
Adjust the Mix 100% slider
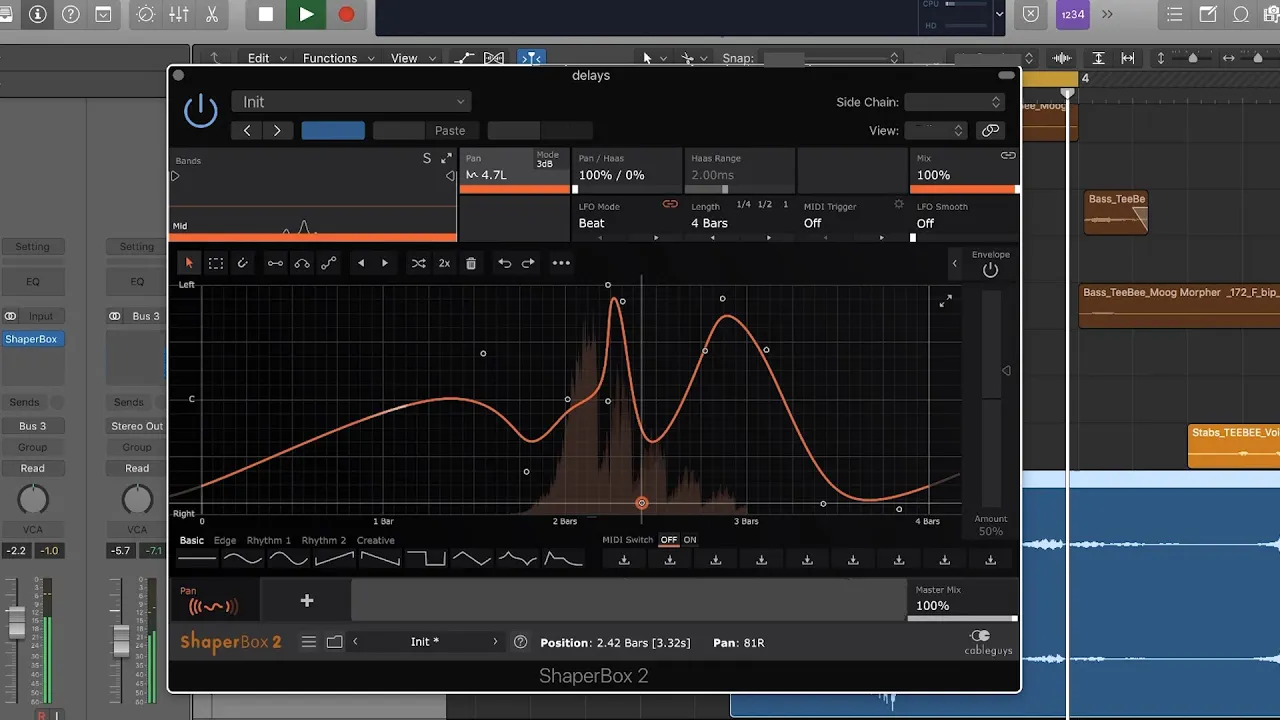(964, 189)
